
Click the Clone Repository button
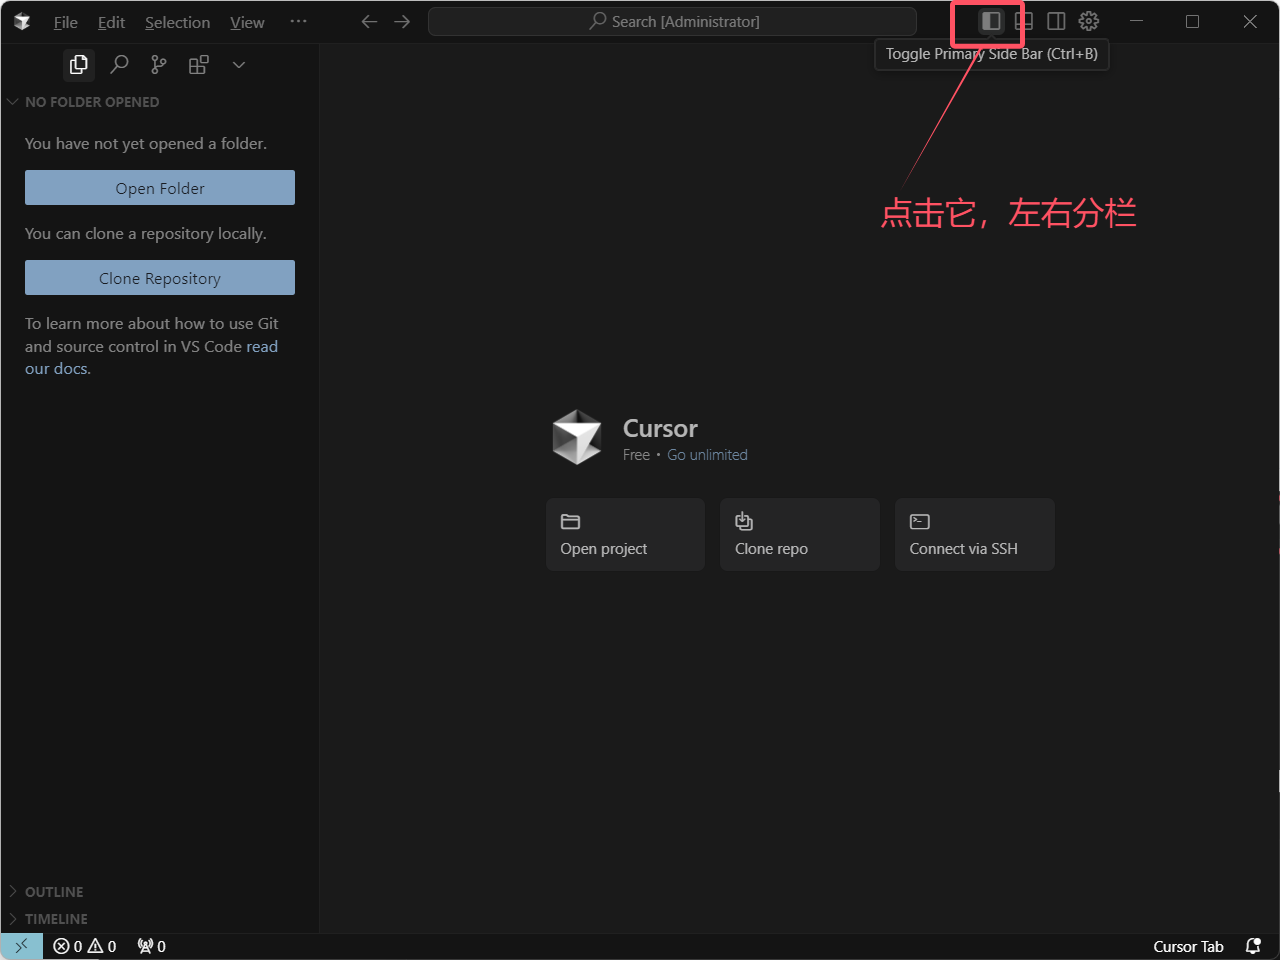point(160,278)
